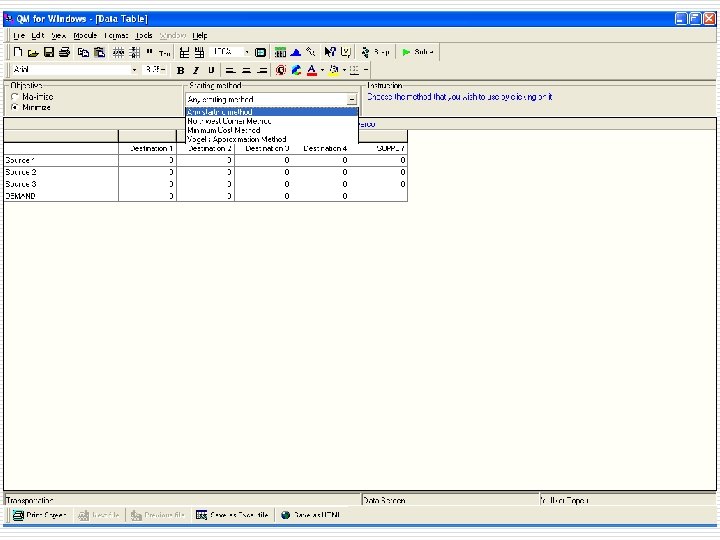Viewport: 720px width, 540px height.
Task: Open the Edit menu
Action: point(38,36)
